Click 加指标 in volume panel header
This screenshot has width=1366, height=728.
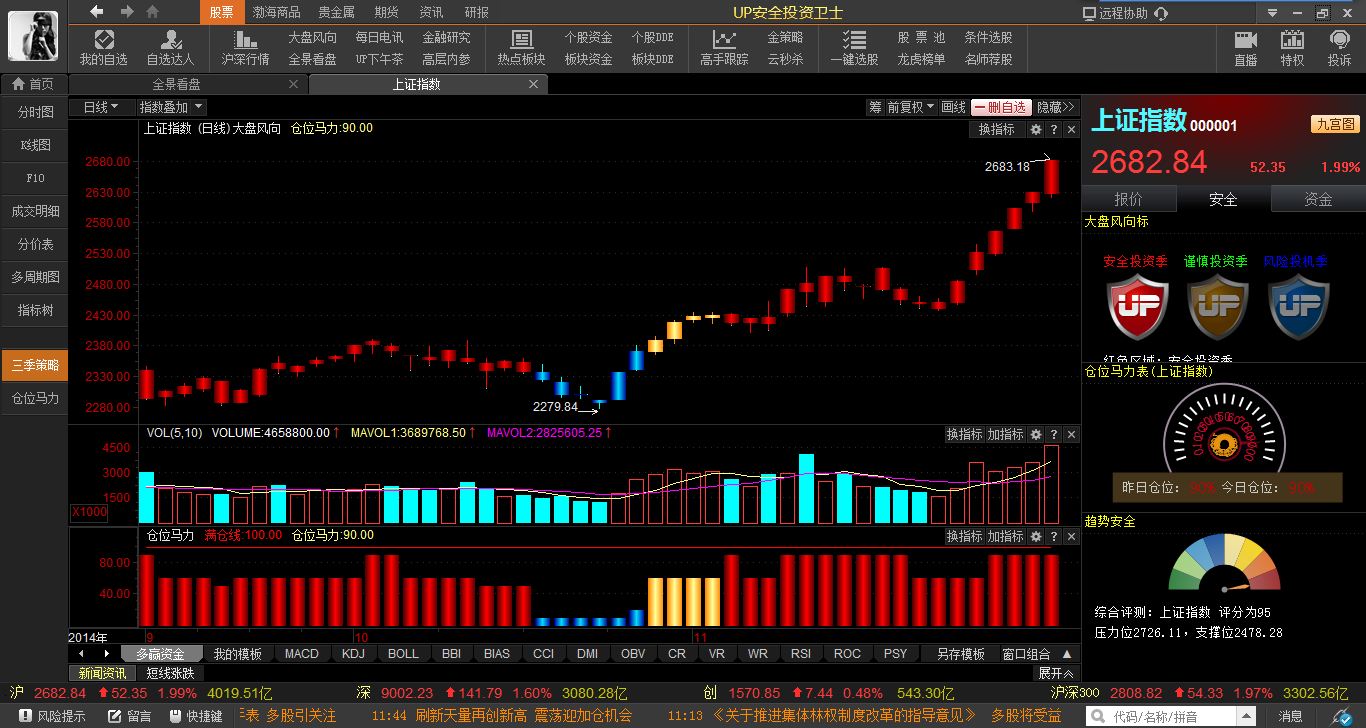(1006, 435)
